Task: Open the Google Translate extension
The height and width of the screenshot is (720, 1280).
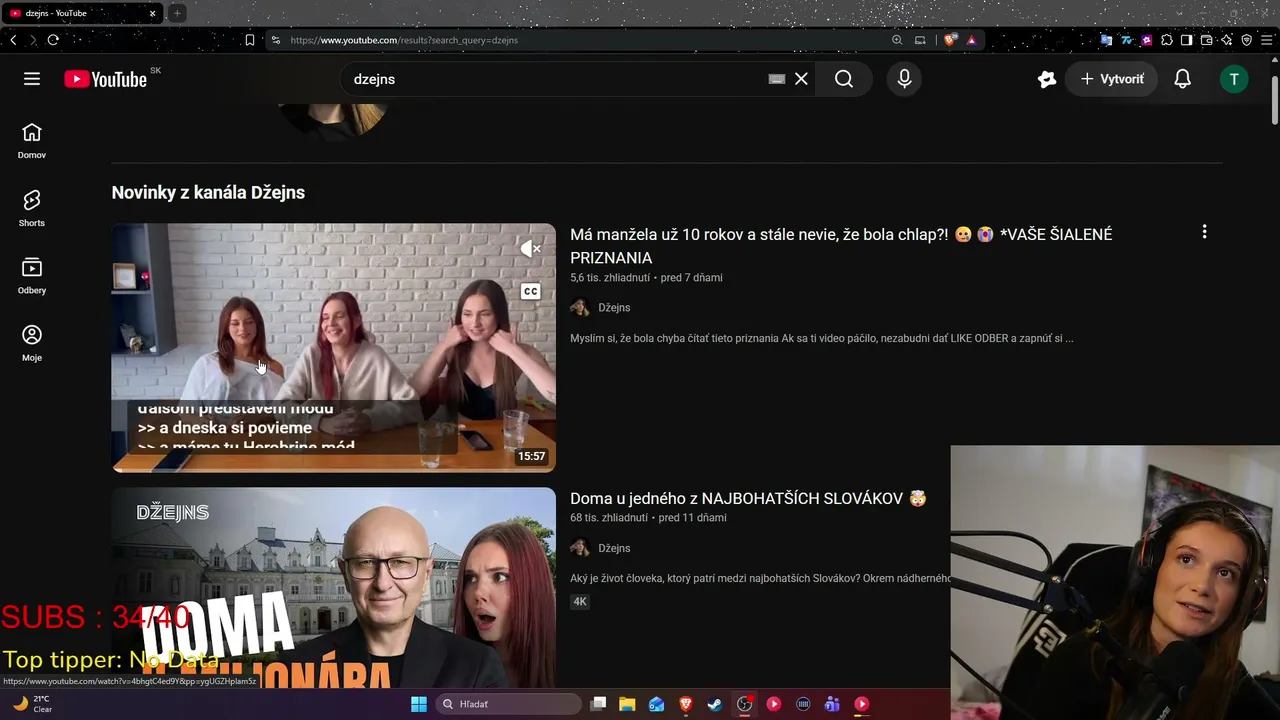Action: 1106,40
